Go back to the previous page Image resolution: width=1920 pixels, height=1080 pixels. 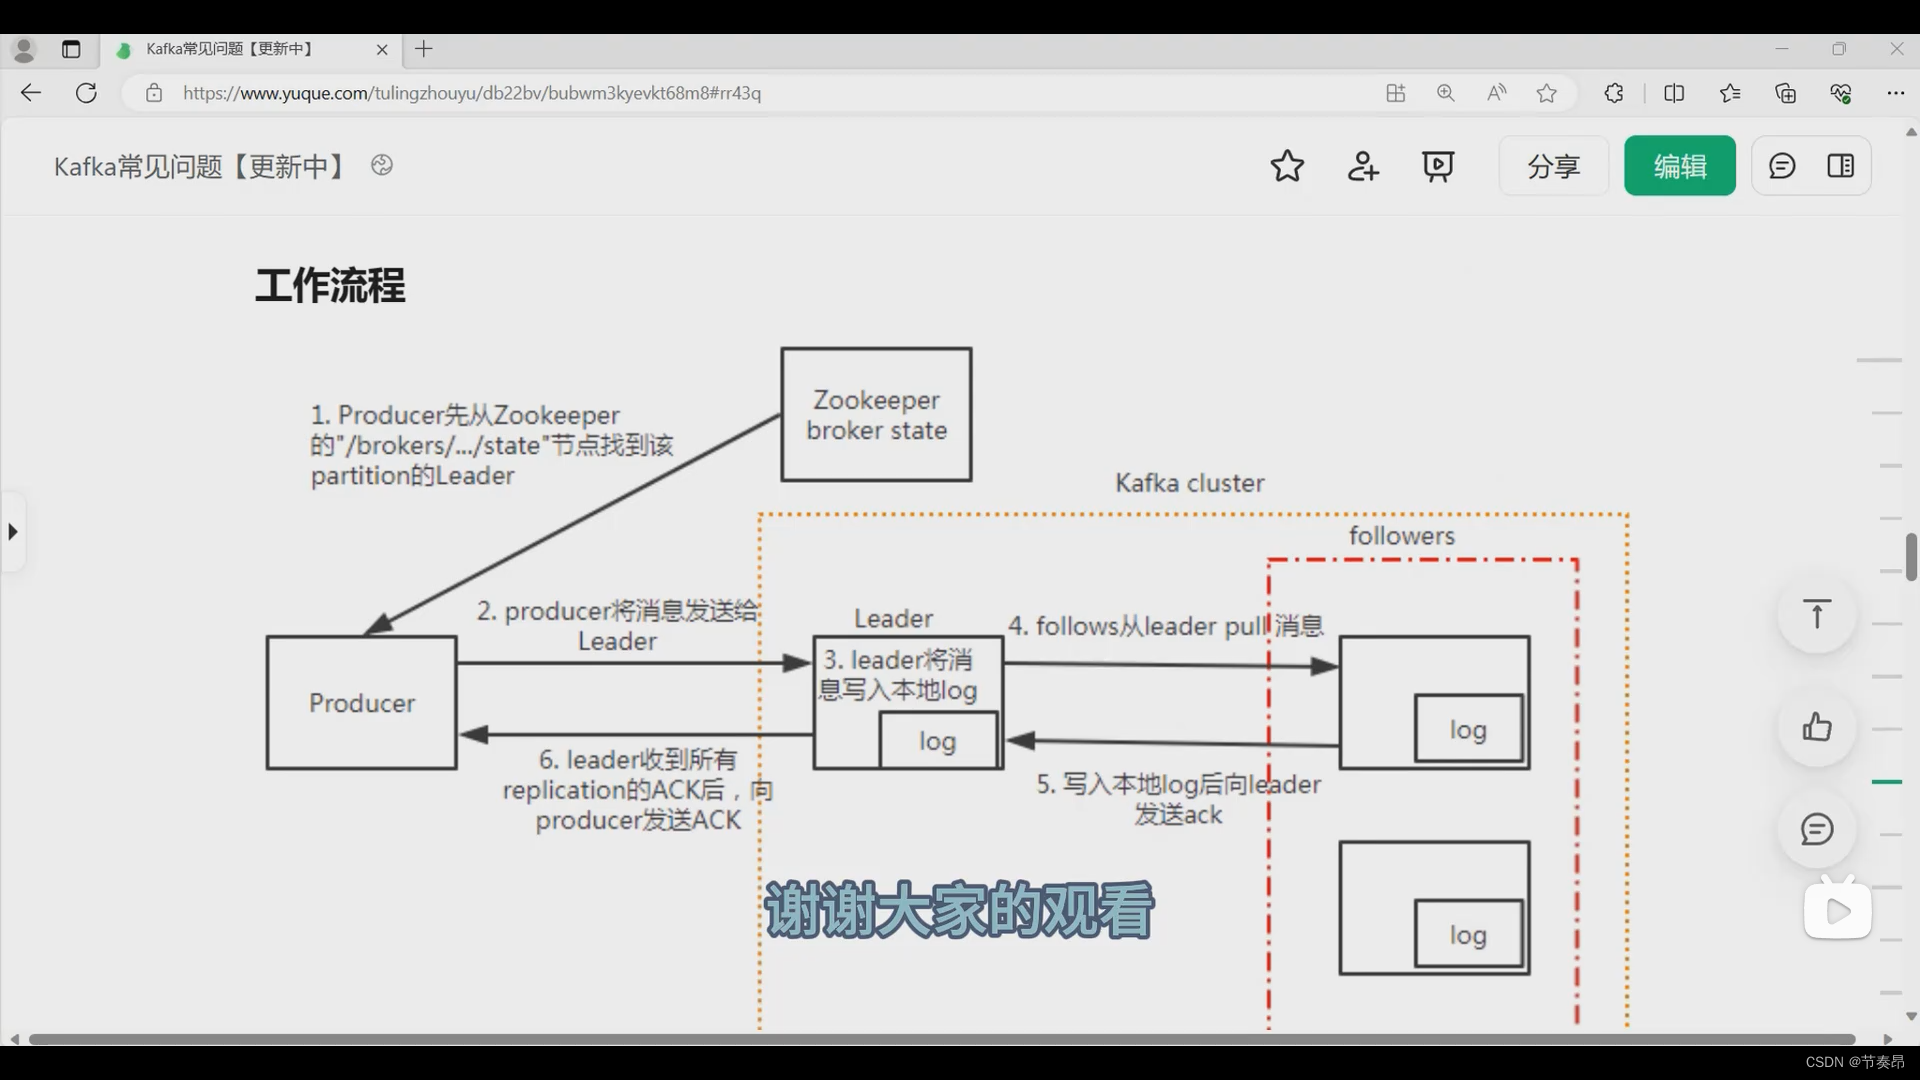click(31, 93)
